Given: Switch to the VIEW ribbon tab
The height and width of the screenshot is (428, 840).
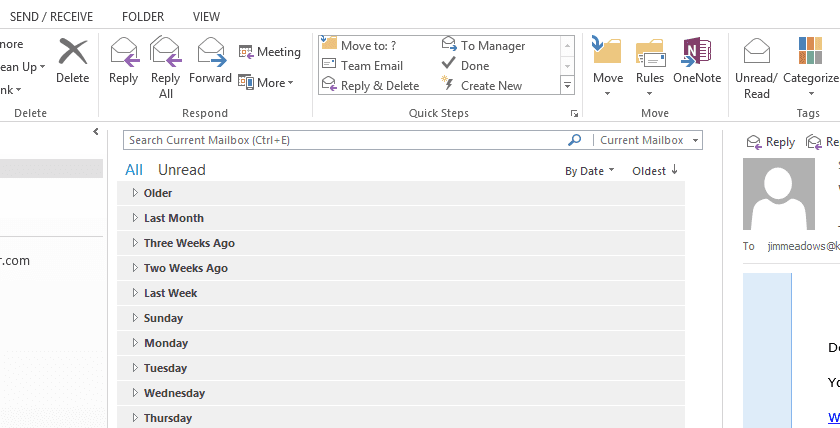Looking at the screenshot, I should point(207,17).
